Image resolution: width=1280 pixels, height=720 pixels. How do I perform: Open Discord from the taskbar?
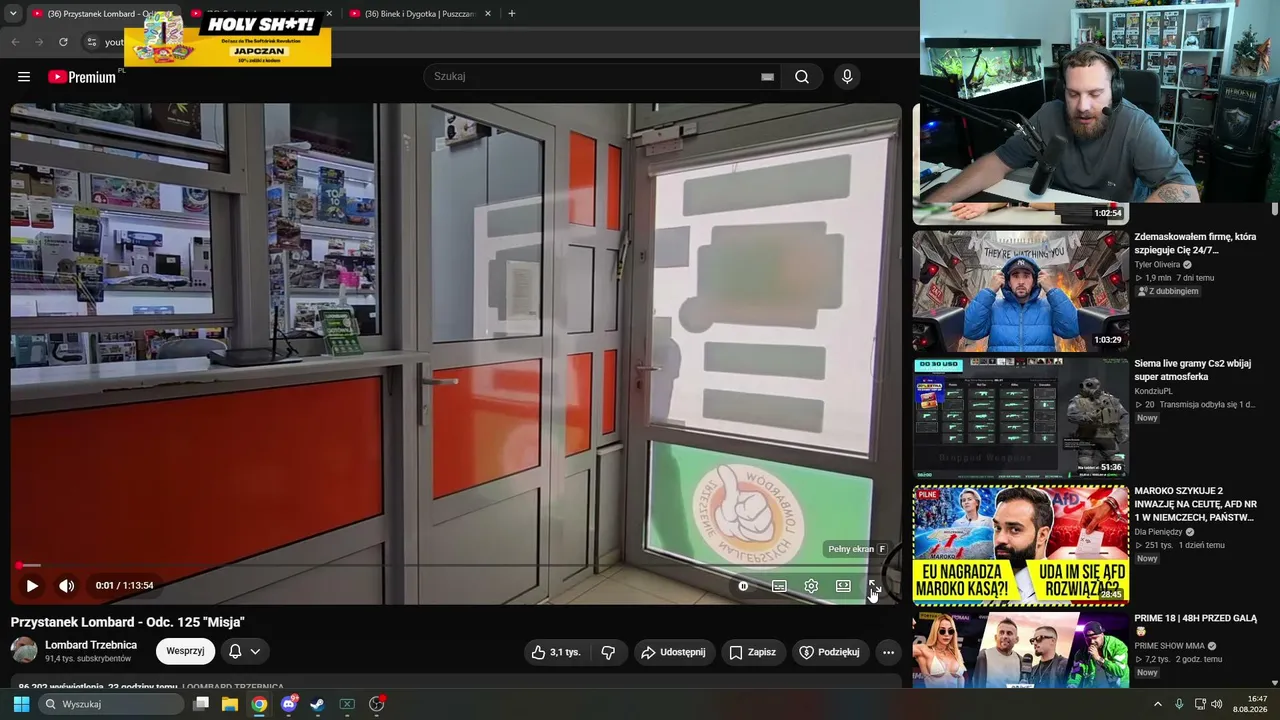[289, 704]
